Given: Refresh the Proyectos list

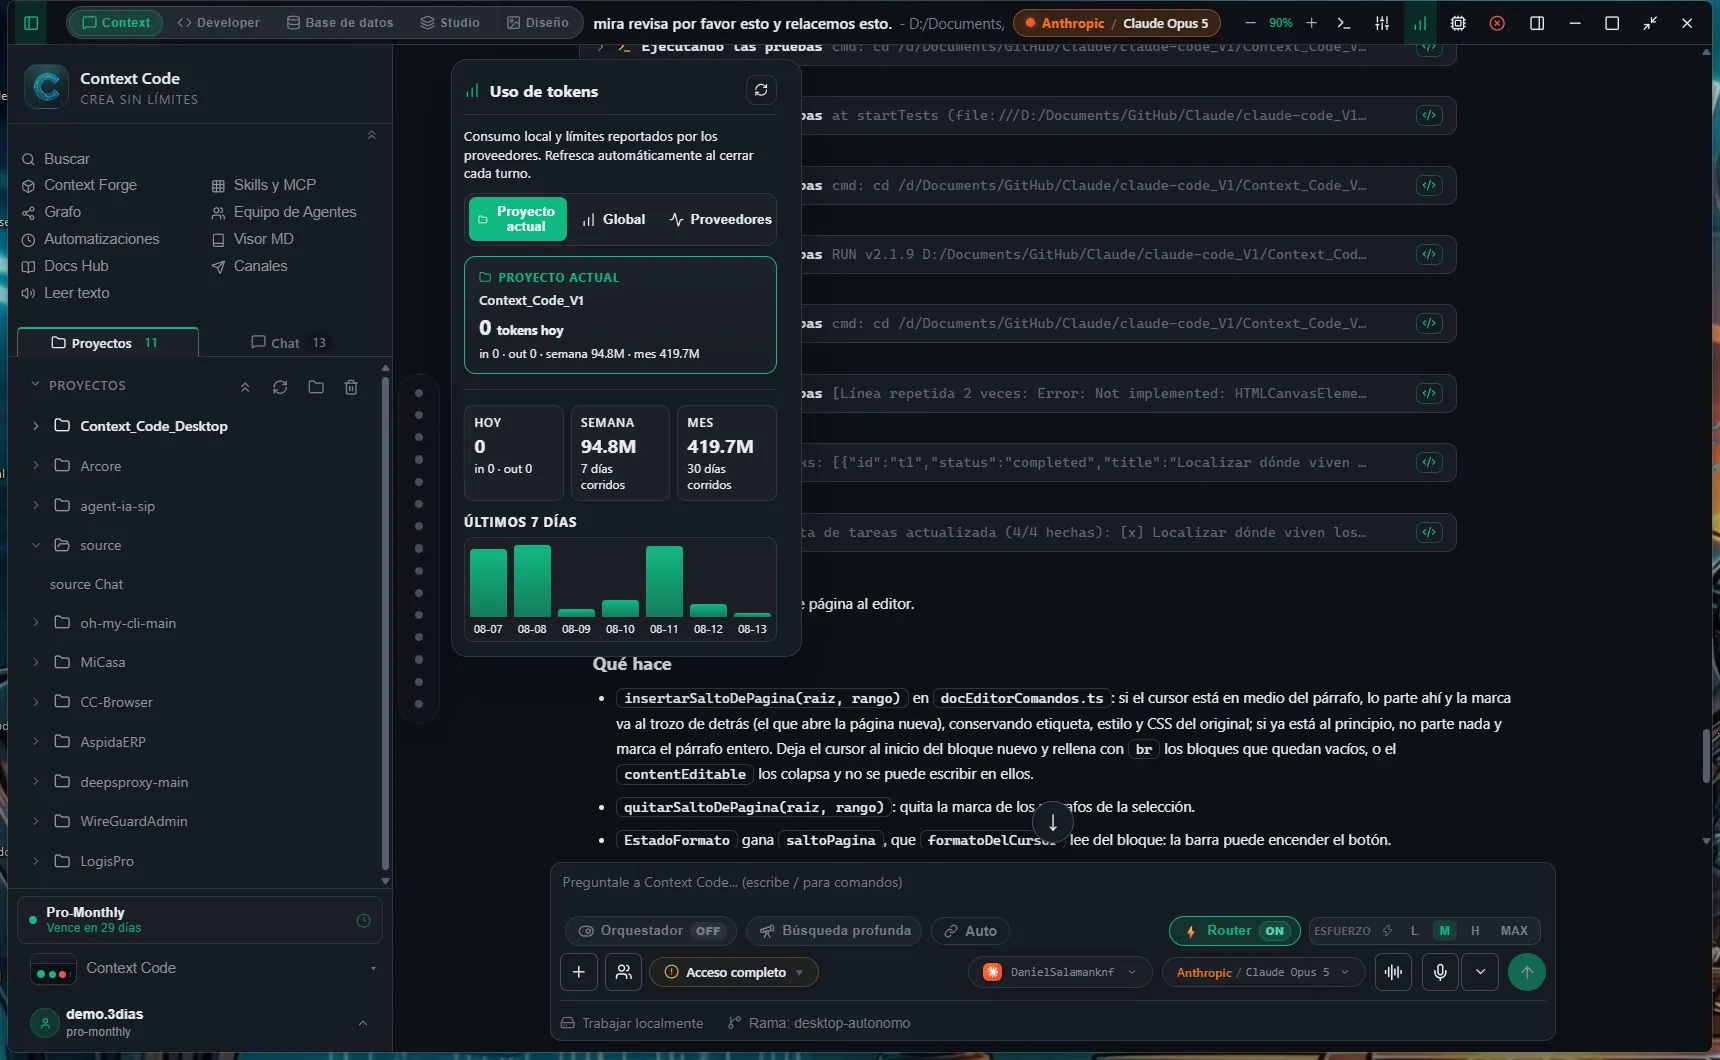Looking at the screenshot, I should coord(280,387).
